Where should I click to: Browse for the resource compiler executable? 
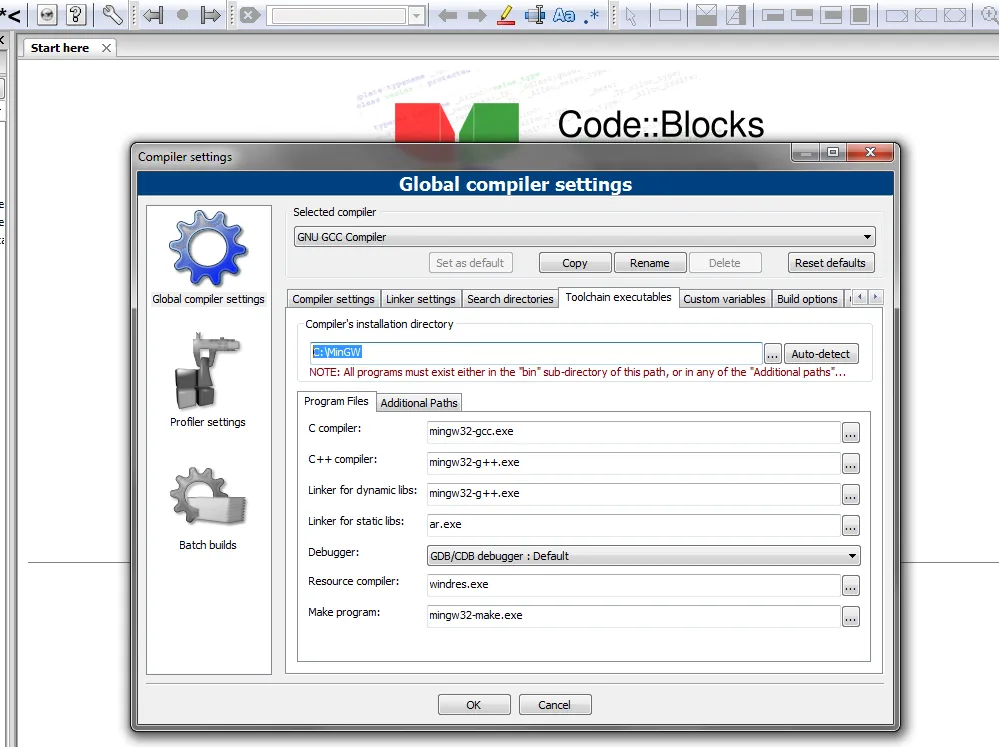point(851,586)
